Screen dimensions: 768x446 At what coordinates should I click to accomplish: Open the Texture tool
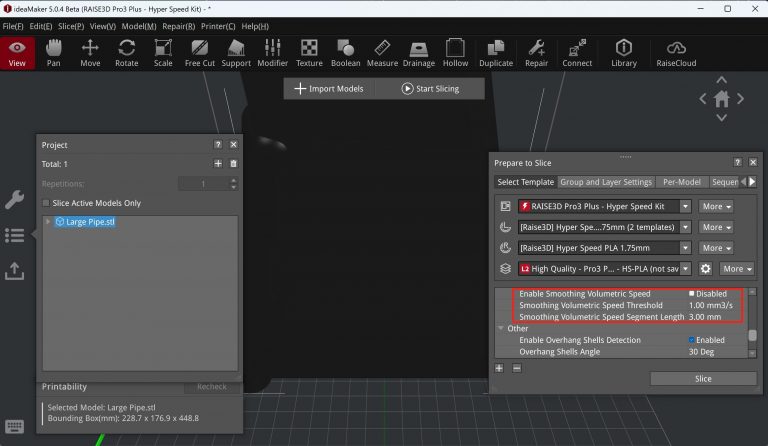tap(309, 53)
